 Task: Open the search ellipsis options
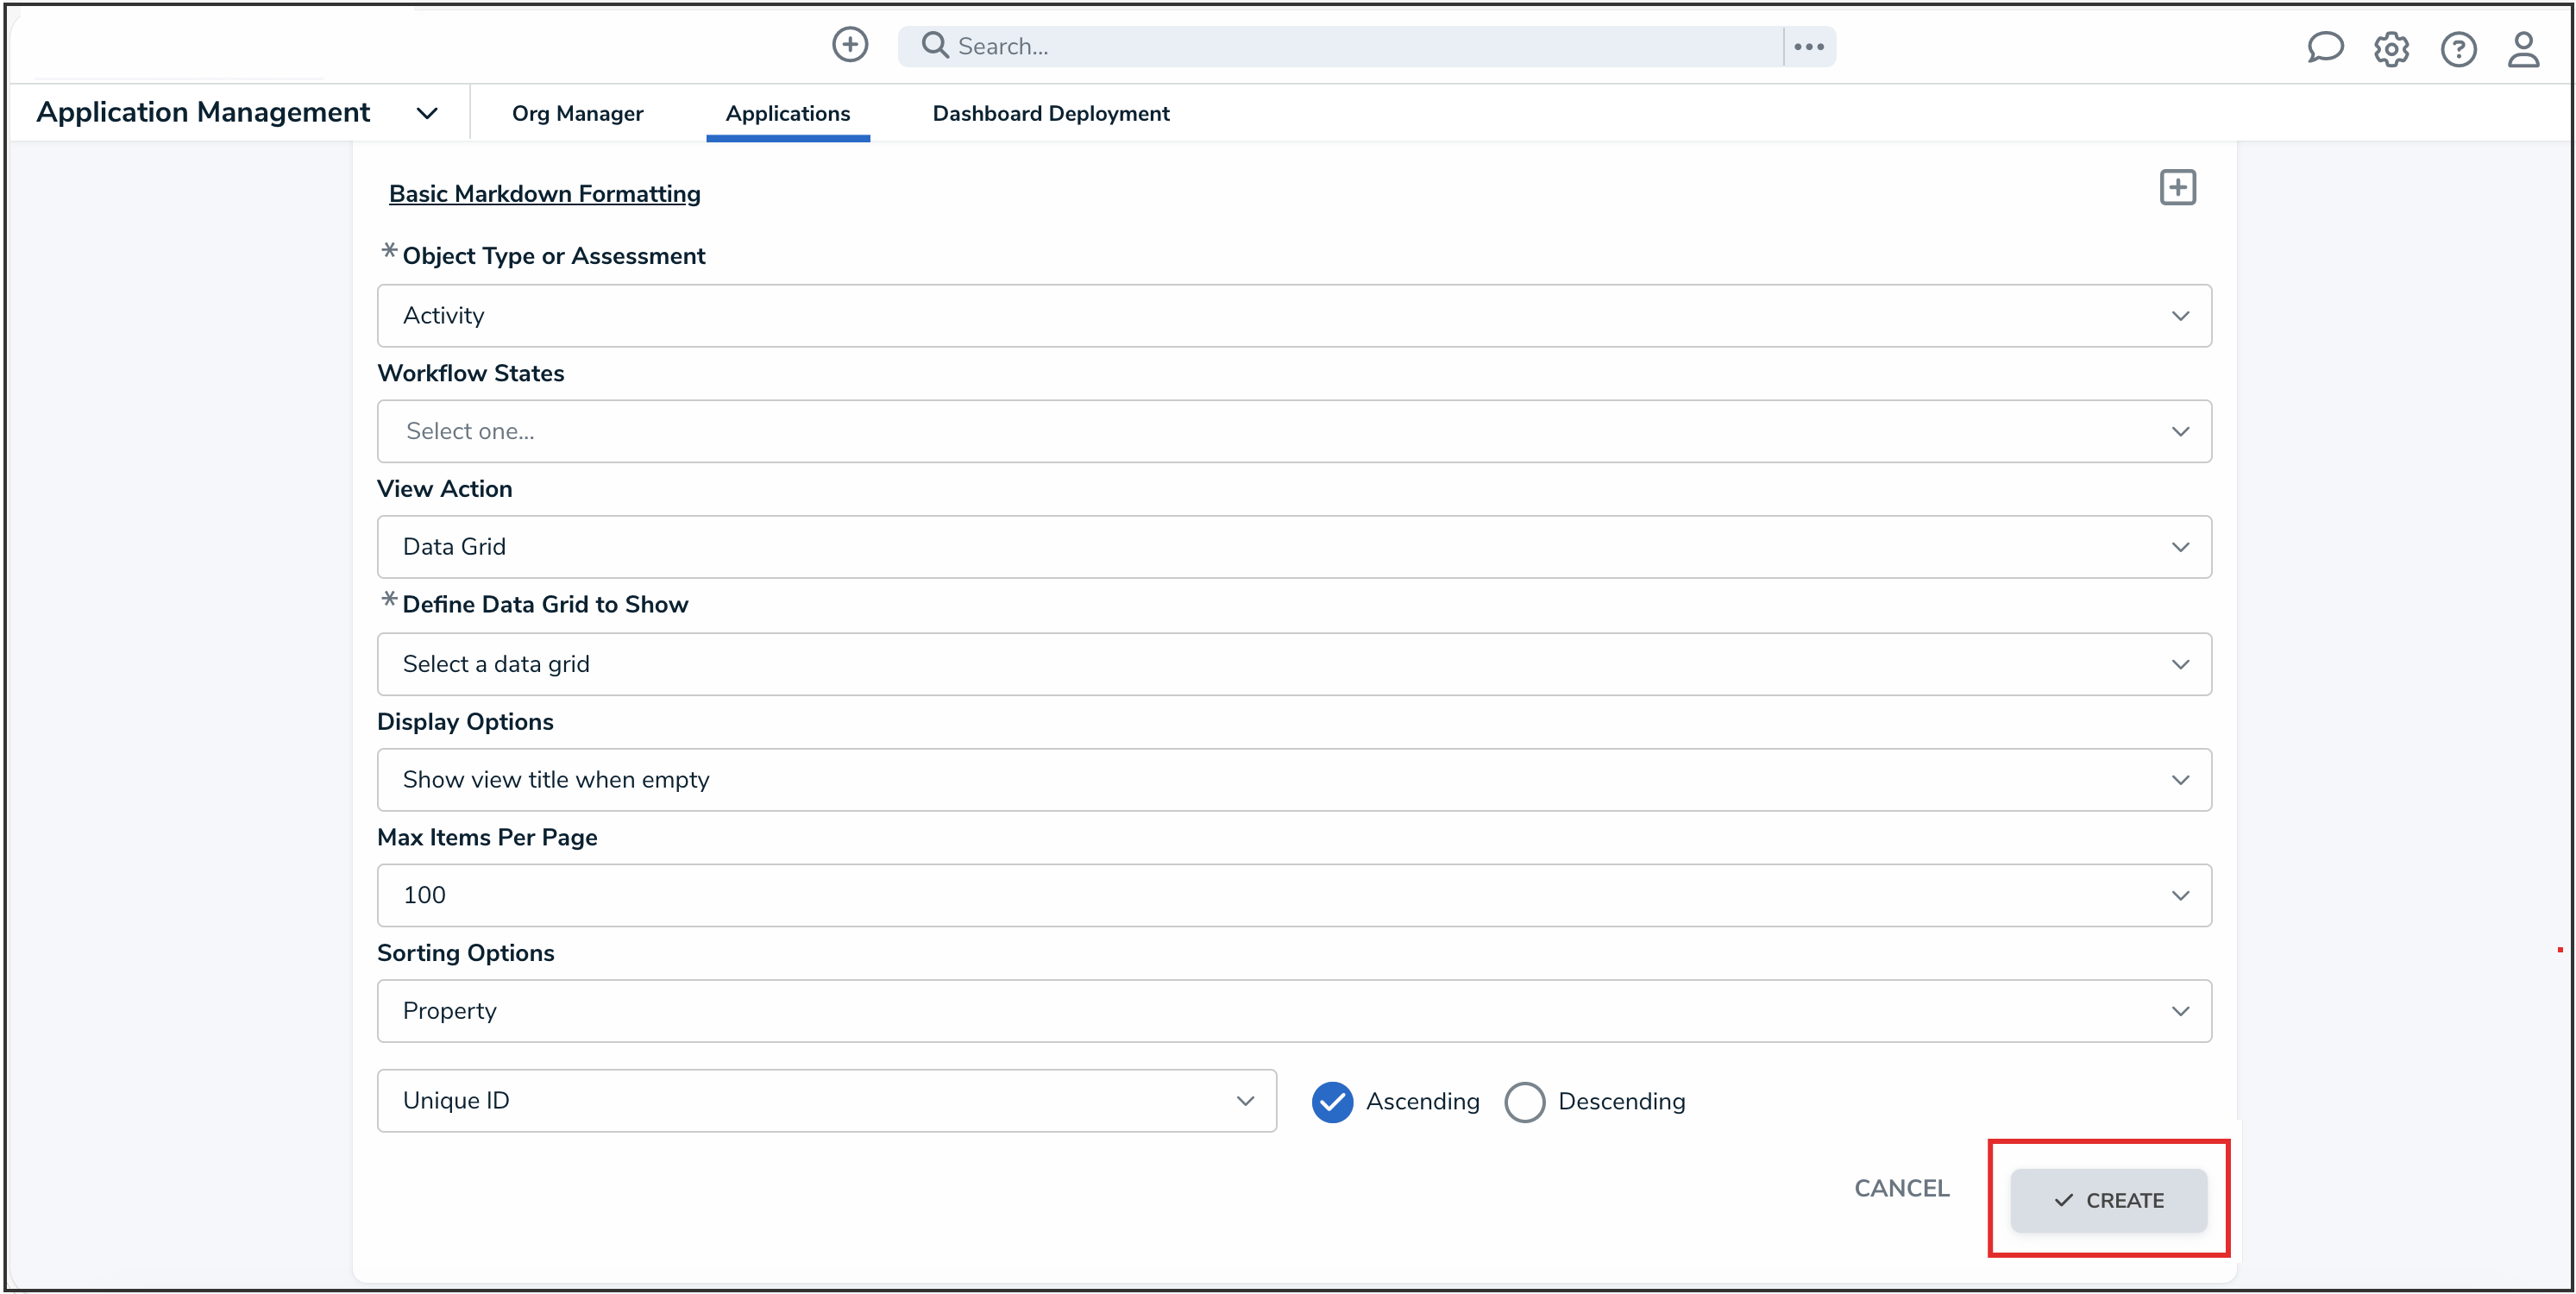1808,46
